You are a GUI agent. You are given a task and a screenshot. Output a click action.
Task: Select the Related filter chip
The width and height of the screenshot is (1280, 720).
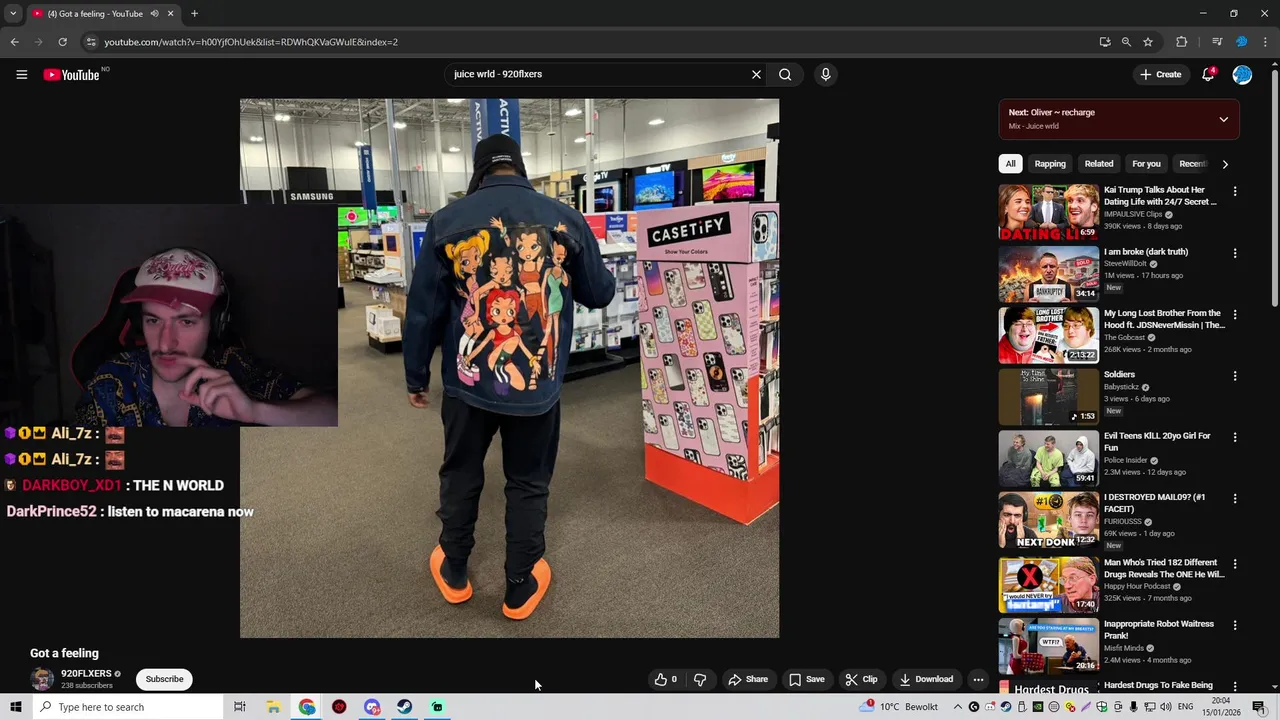tap(1099, 164)
